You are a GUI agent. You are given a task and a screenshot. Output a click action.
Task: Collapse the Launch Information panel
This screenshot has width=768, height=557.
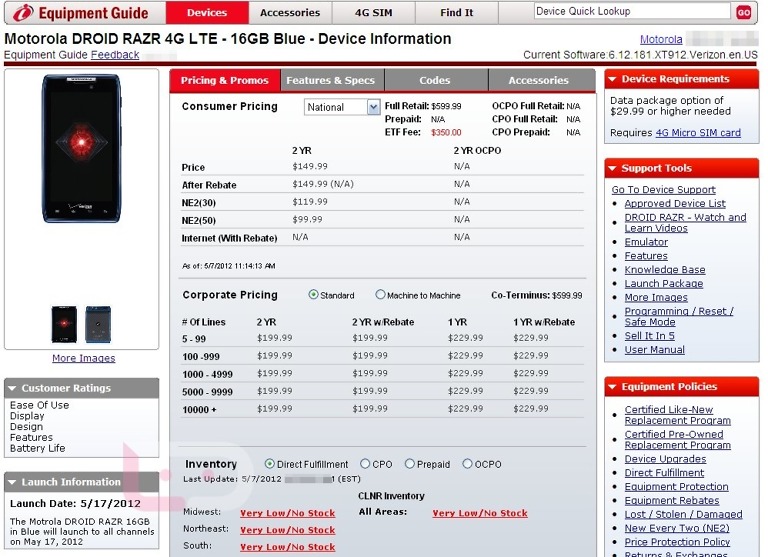pyautogui.click(x=12, y=482)
